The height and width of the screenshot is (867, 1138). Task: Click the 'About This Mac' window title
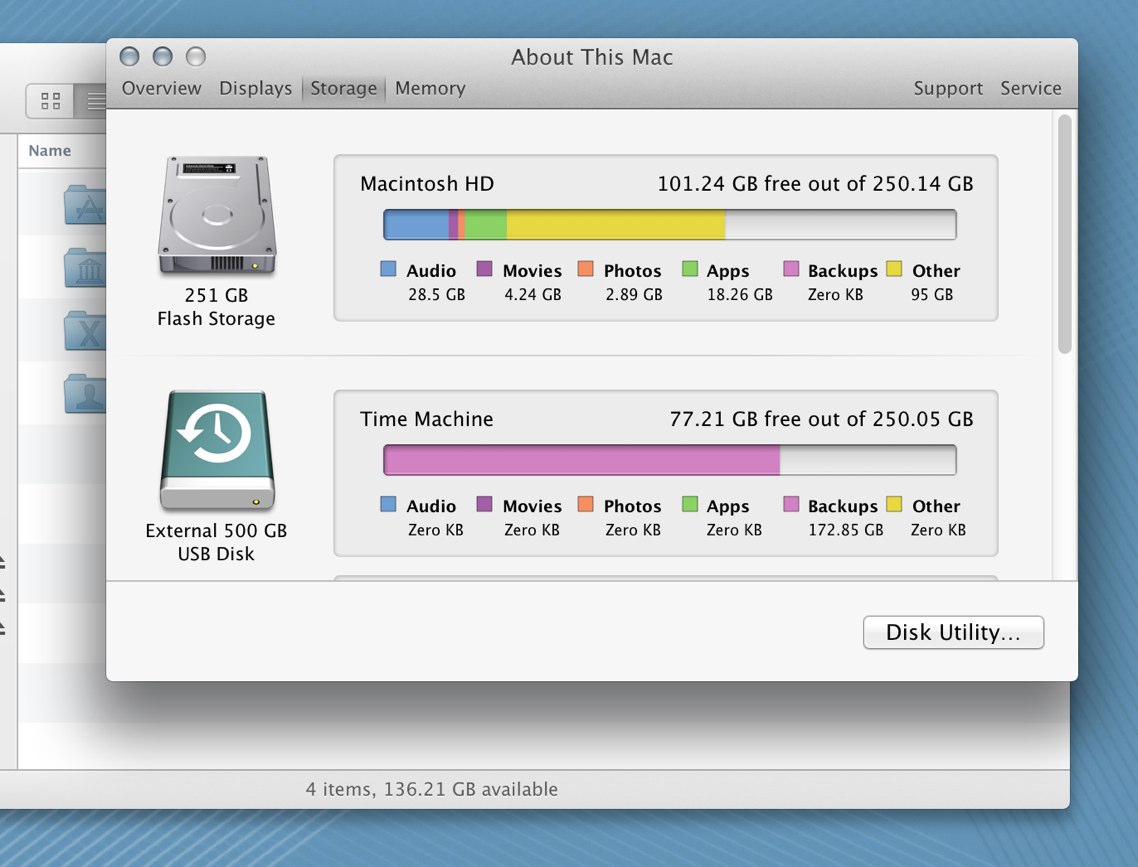[x=591, y=57]
